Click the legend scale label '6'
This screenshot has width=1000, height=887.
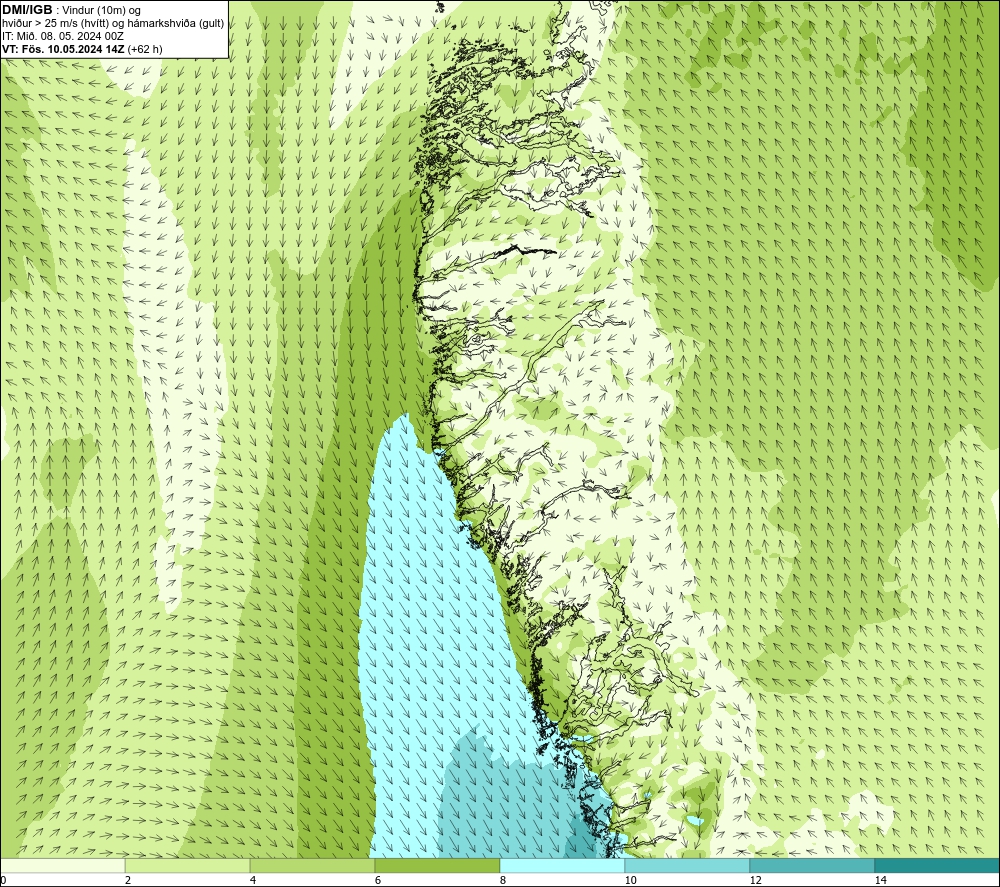[x=378, y=881]
